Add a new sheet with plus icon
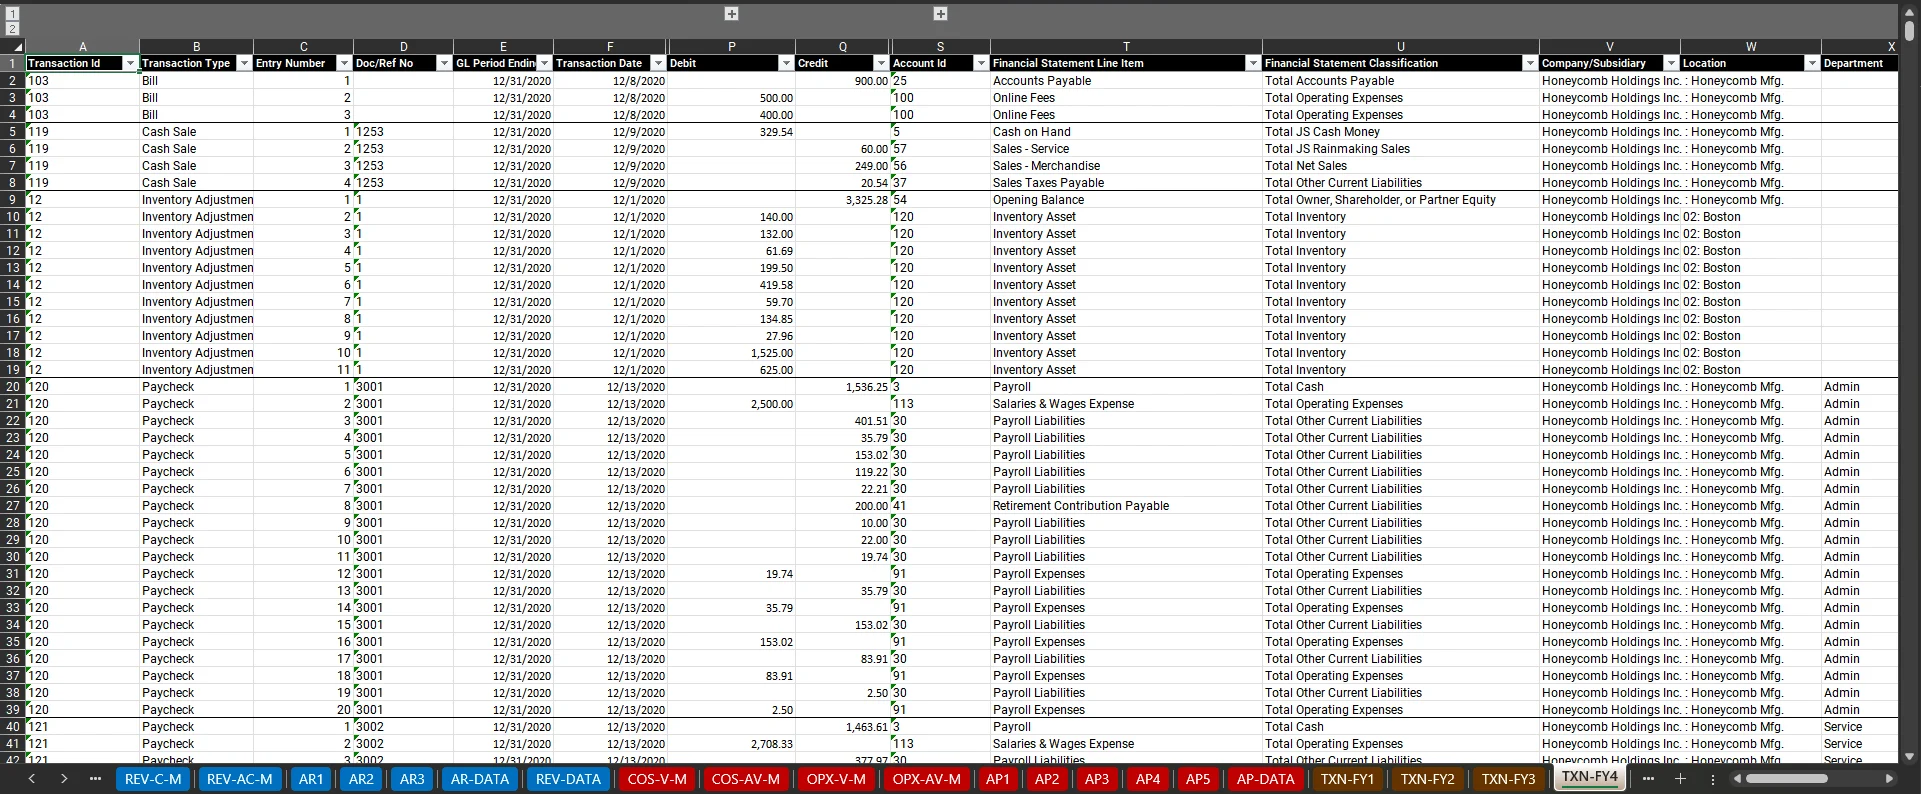This screenshot has height=794, width=1921. click(1680, 778)
